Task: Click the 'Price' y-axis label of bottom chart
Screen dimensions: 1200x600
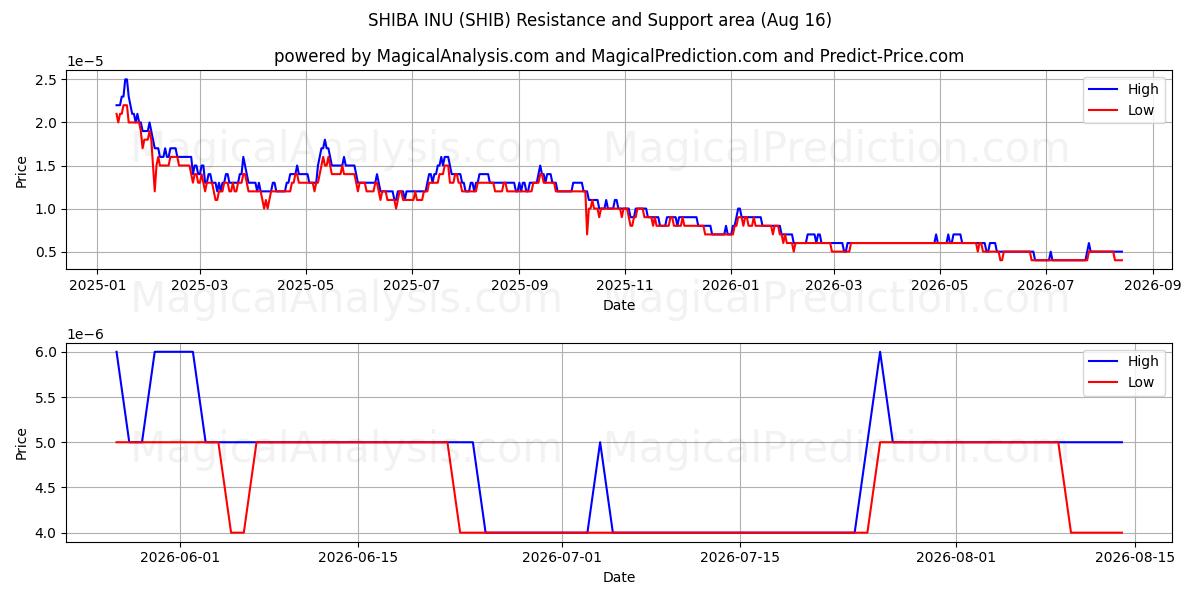Action: [22, 443]
